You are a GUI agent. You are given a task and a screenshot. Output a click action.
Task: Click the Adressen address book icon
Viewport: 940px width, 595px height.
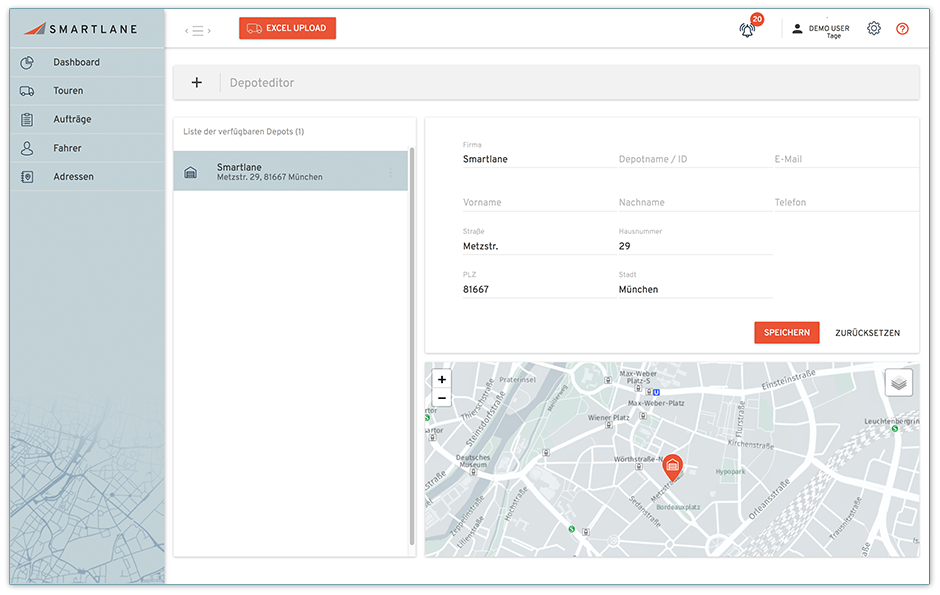(x=27, y=177)
